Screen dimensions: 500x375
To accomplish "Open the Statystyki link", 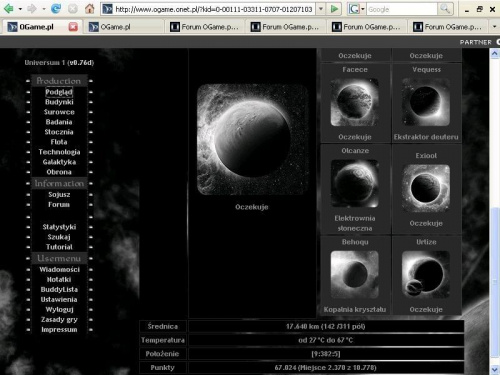I will (59, 227).
